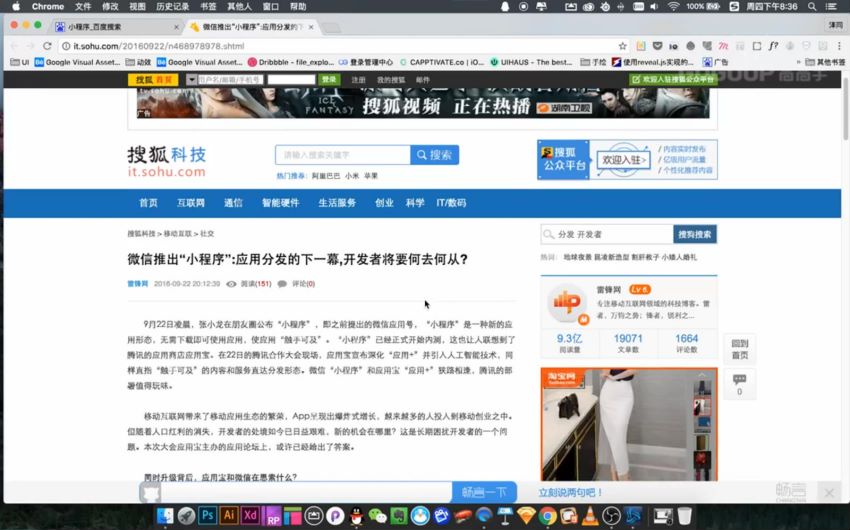Open WeChat from the Dock
850x530 pixels.
[x=378, y=516]
